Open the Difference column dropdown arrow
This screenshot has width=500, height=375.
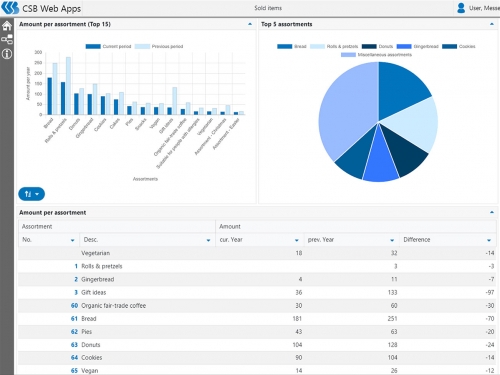tap(489, 240)
